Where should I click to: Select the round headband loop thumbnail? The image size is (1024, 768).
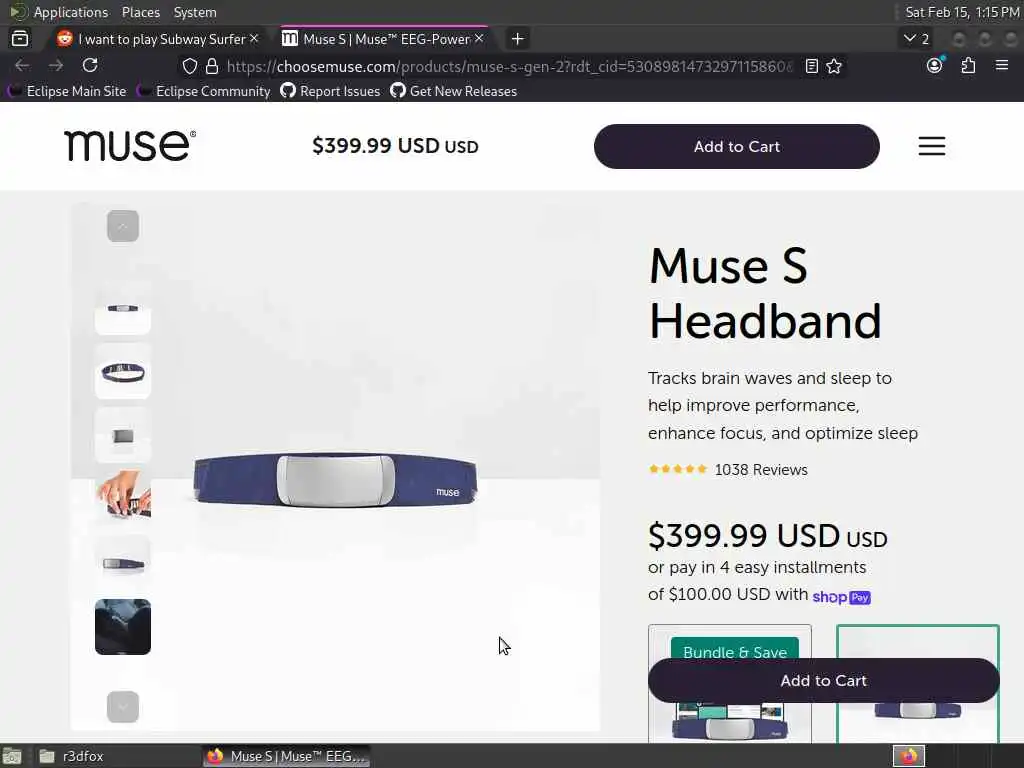tap(123, 372)
